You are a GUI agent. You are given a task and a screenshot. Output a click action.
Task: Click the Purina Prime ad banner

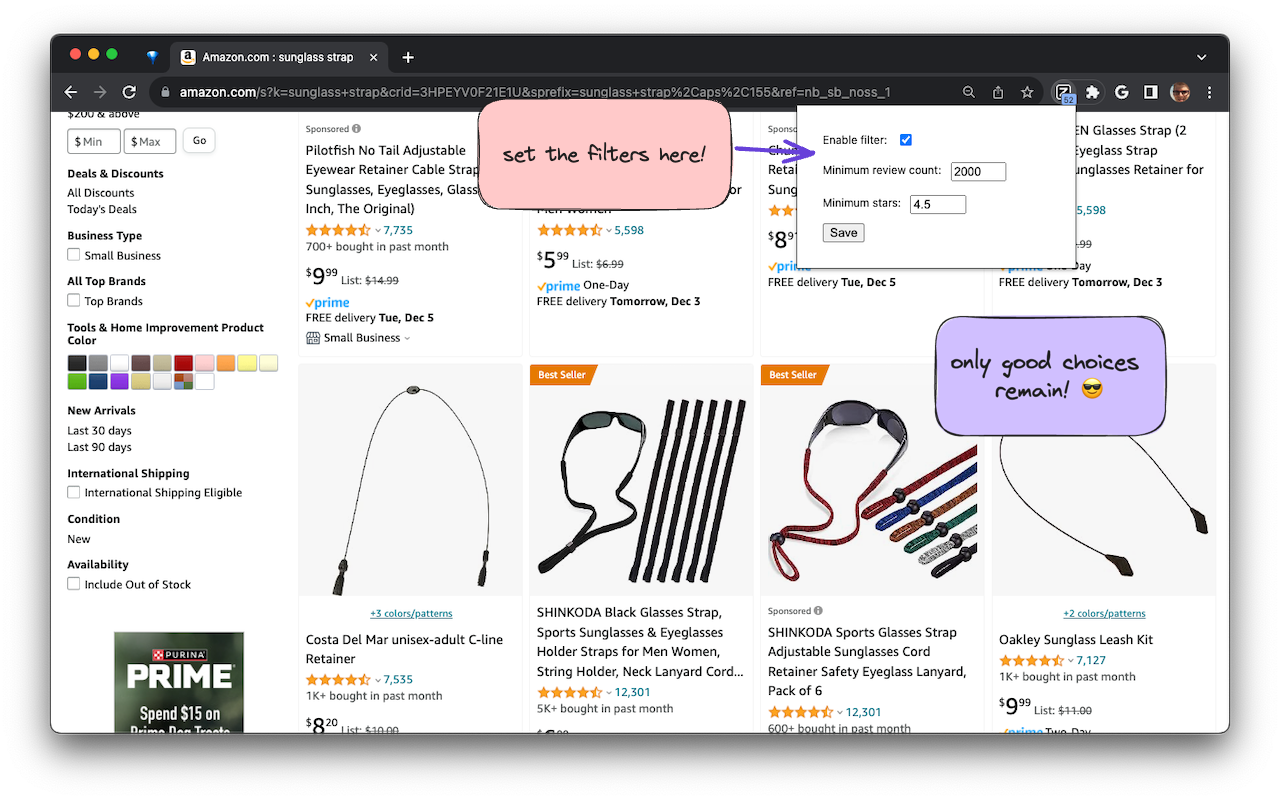(x=179, y=682)
